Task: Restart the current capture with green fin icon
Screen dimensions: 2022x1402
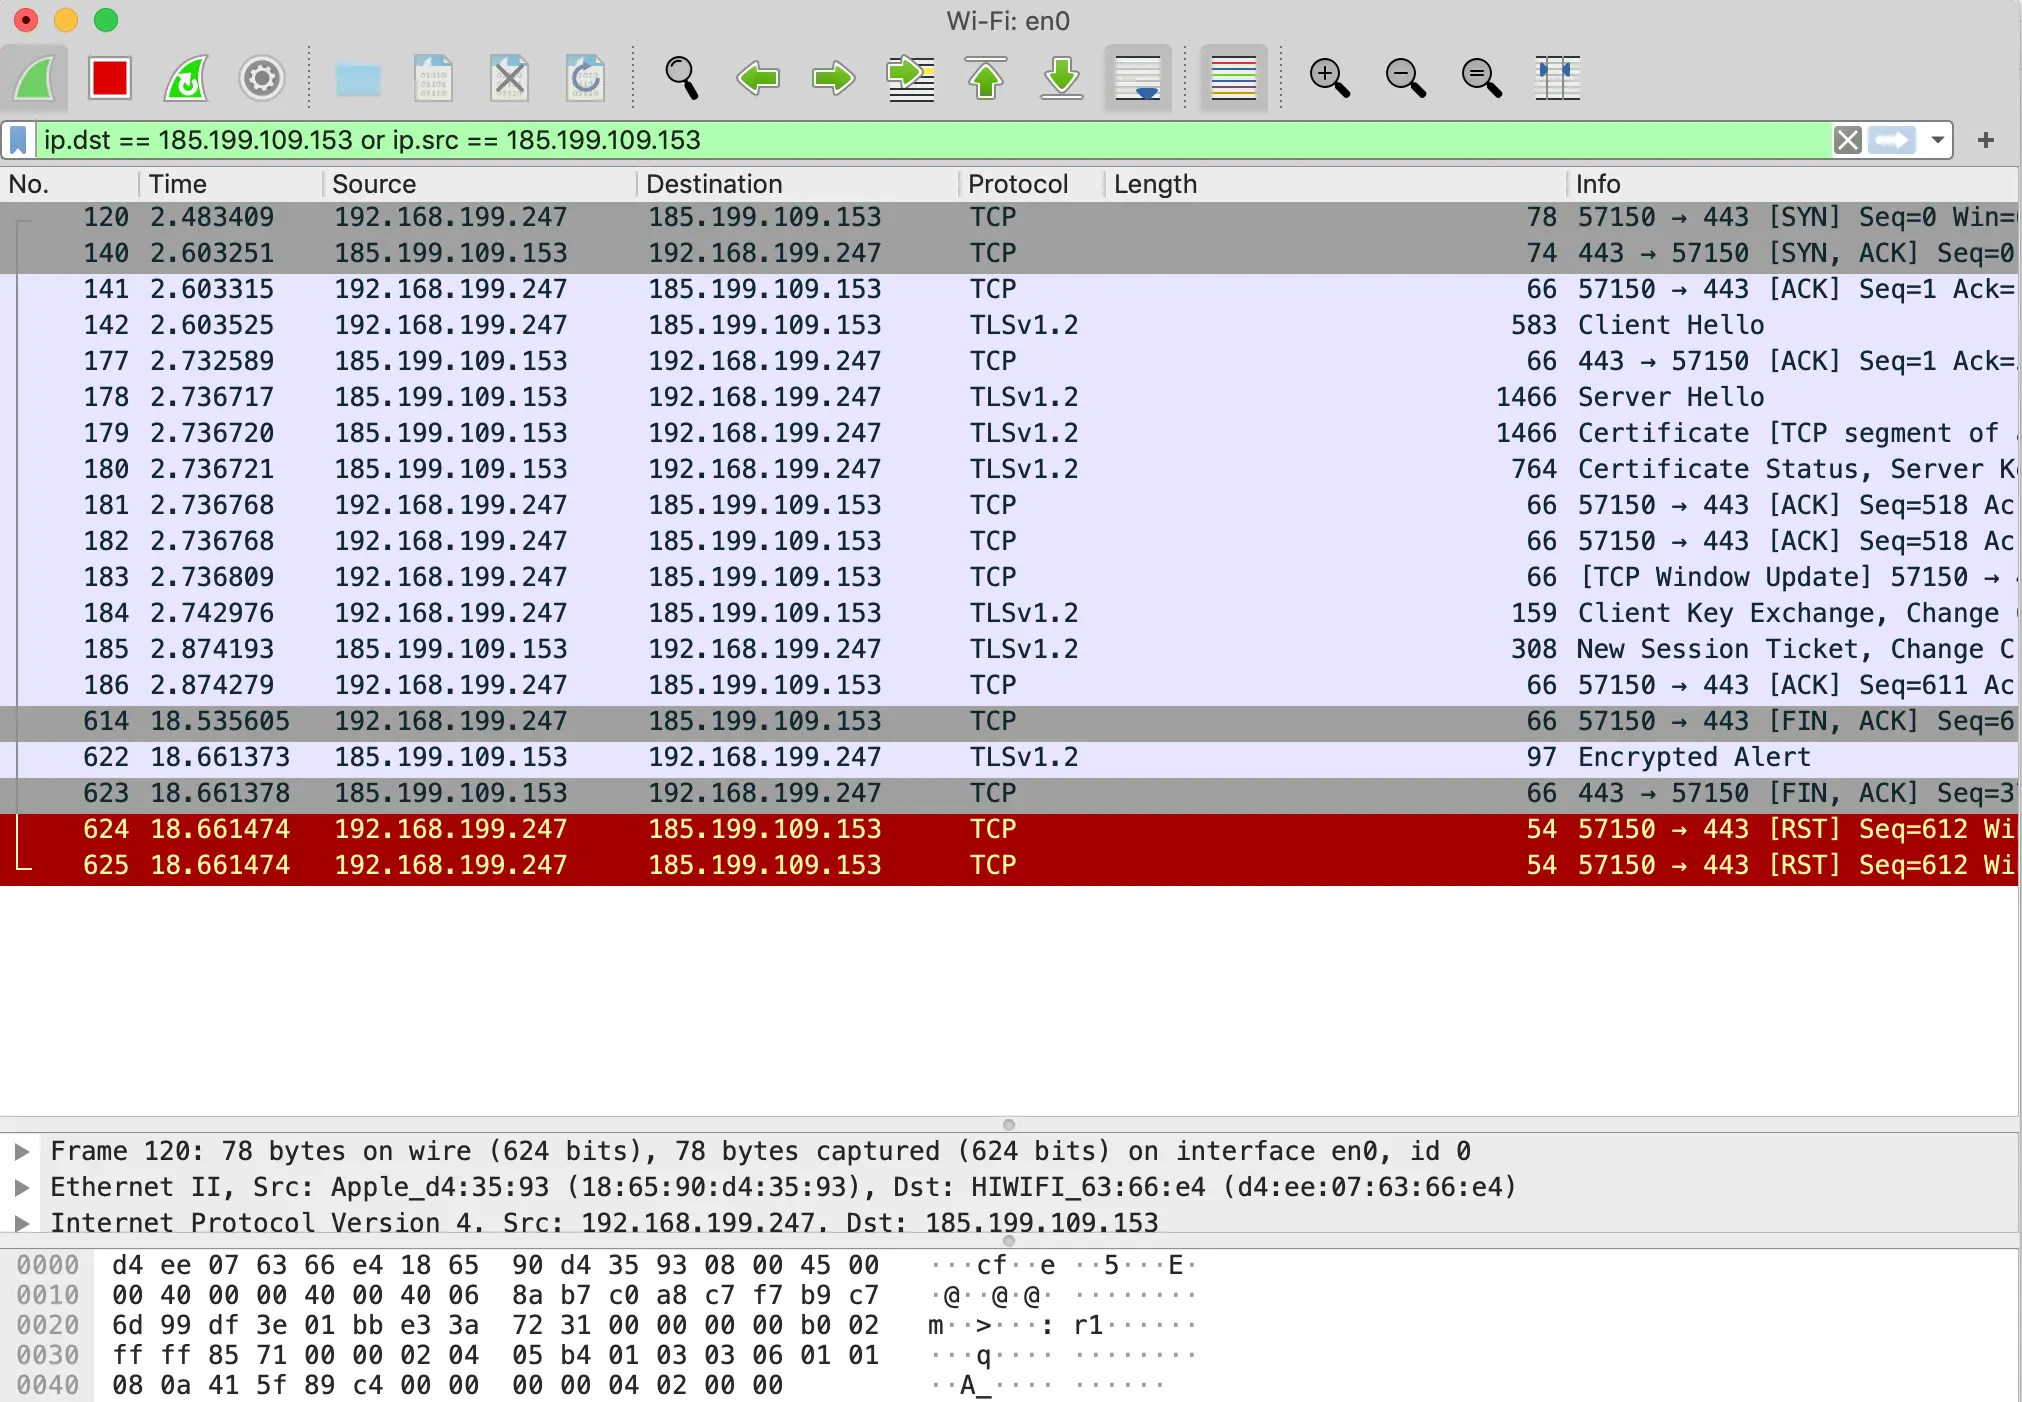Action: pos(186,78)
